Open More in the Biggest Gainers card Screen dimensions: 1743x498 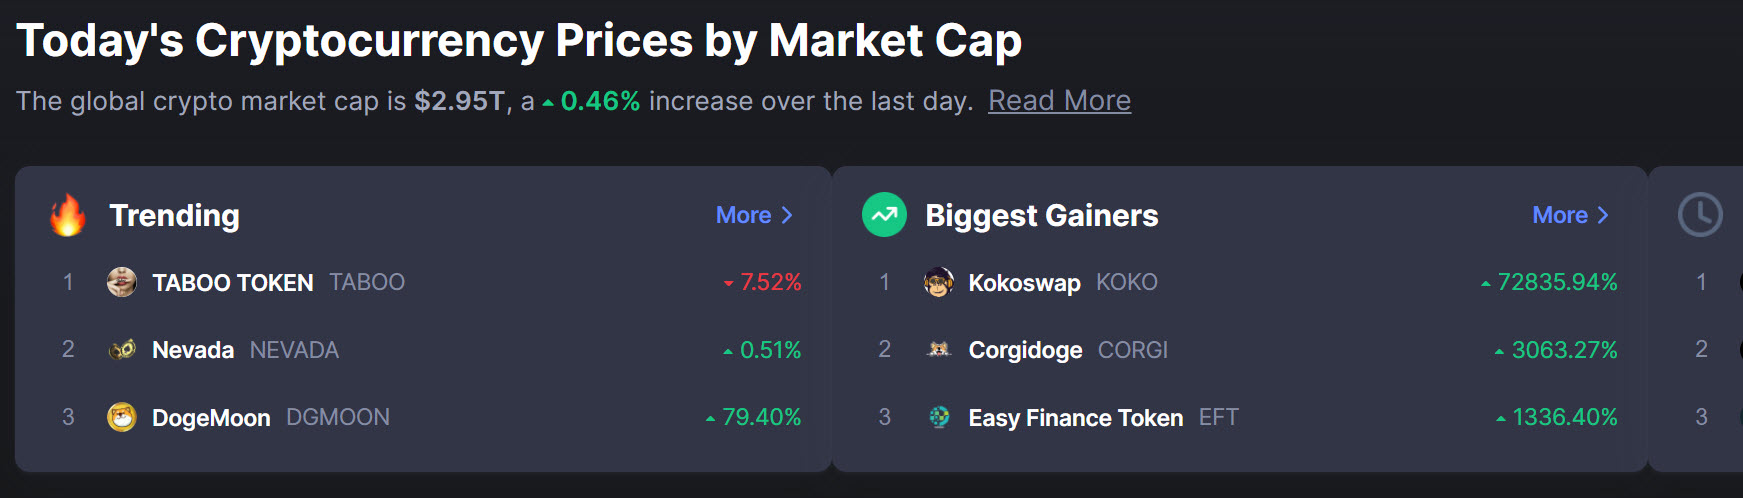pyautogui.click(x=1570, y=215)
